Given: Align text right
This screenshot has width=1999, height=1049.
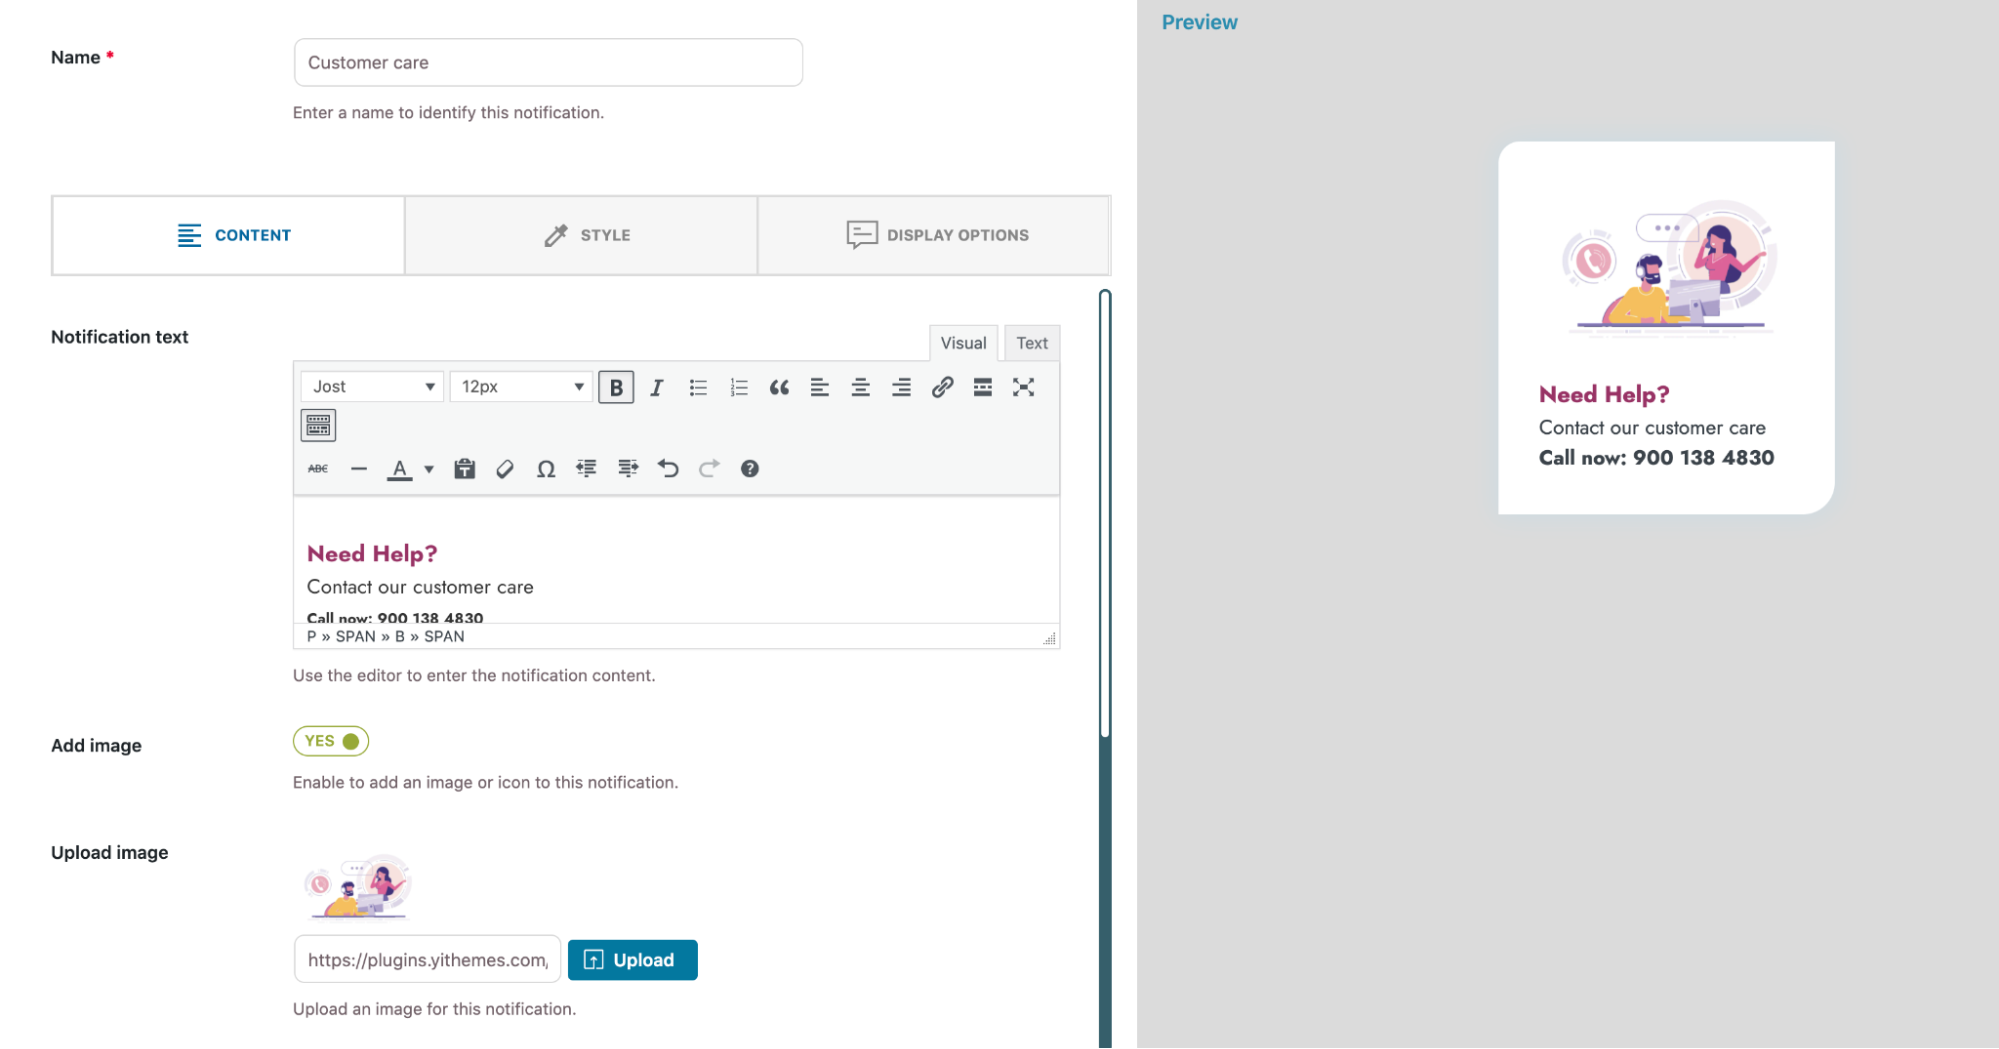Looking at the screenshot, I should tap(901, 387).
